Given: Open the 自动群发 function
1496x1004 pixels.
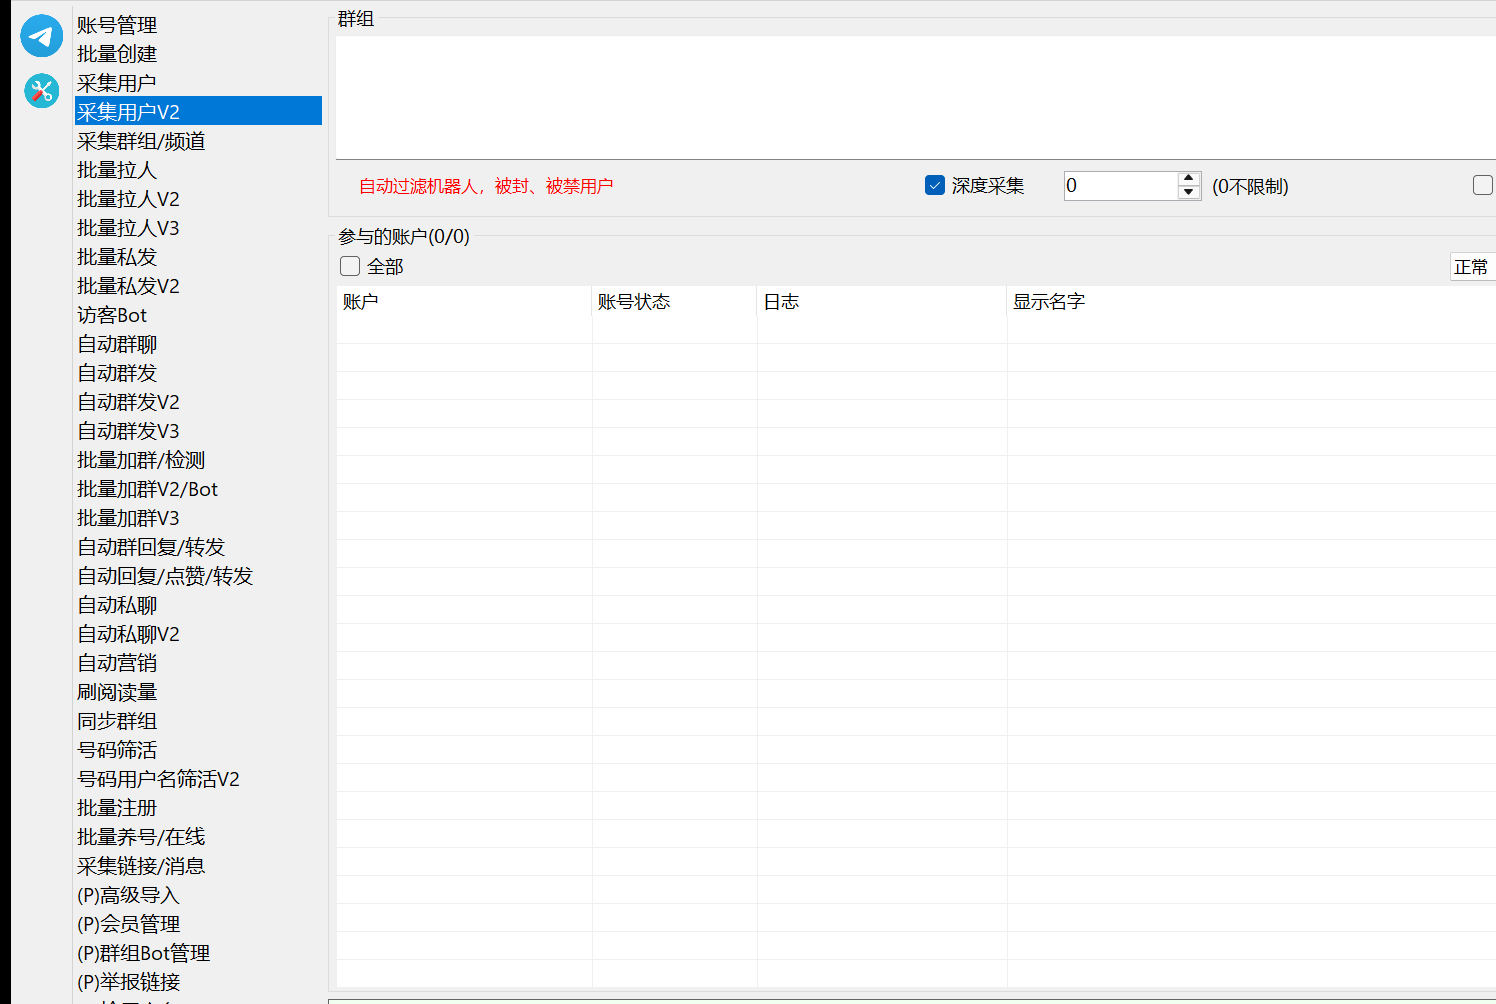Looking at the screenshot, I should pyautogui.click(x=198, y=373).
